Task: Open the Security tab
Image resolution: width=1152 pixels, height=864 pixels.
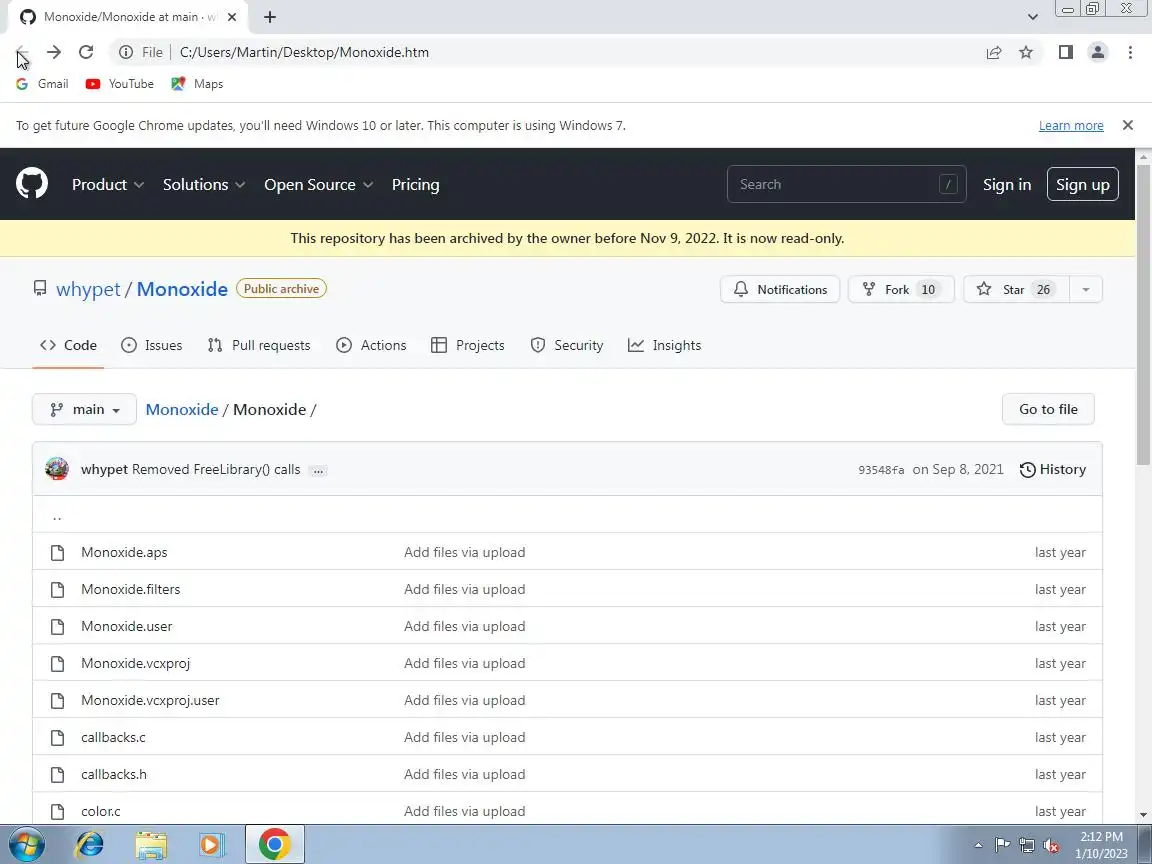Action: [x=566, y=345]
